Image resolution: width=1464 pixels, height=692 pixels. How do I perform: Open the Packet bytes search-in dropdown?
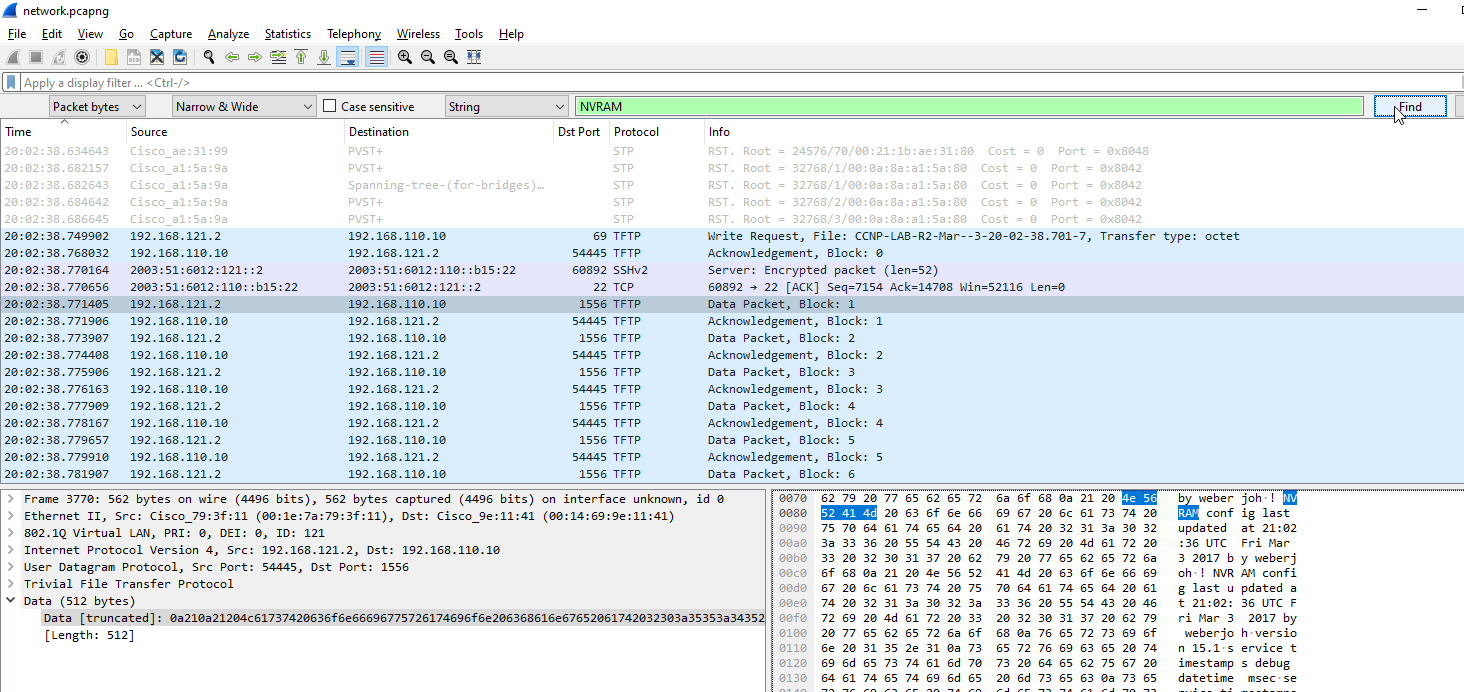click(97, 106)
